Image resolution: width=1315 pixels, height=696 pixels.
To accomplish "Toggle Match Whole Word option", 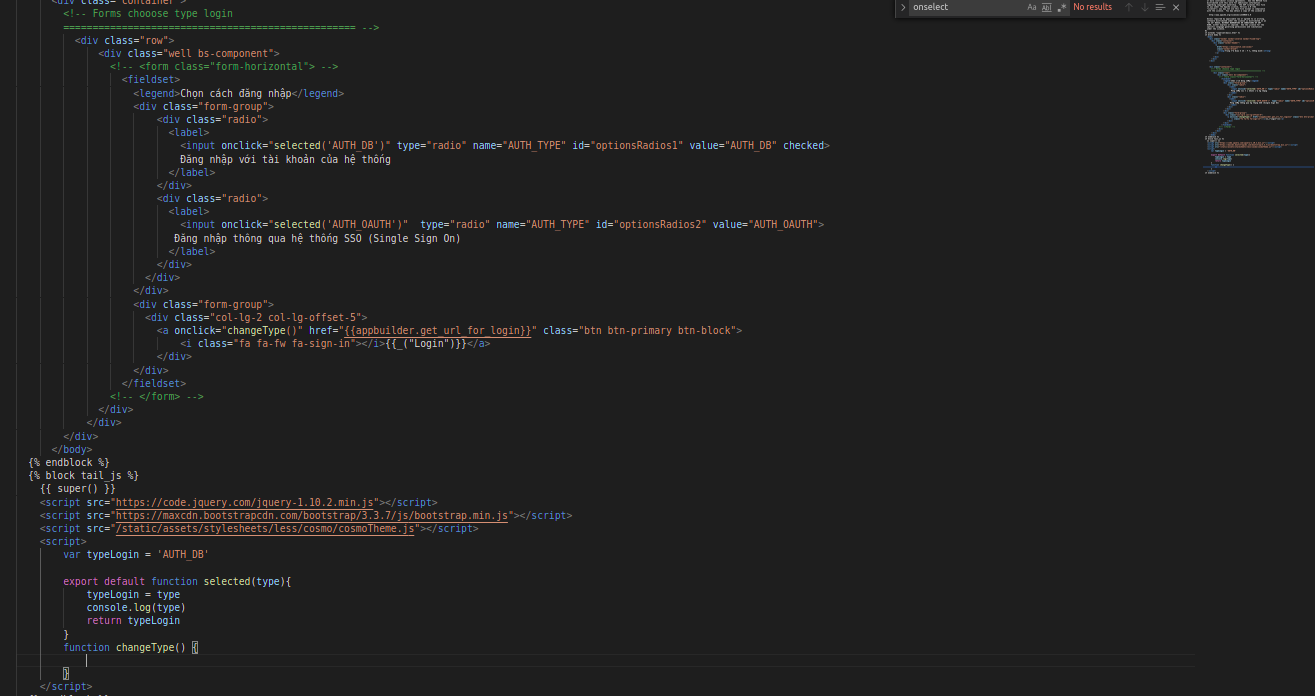I will pos(1047,7).
